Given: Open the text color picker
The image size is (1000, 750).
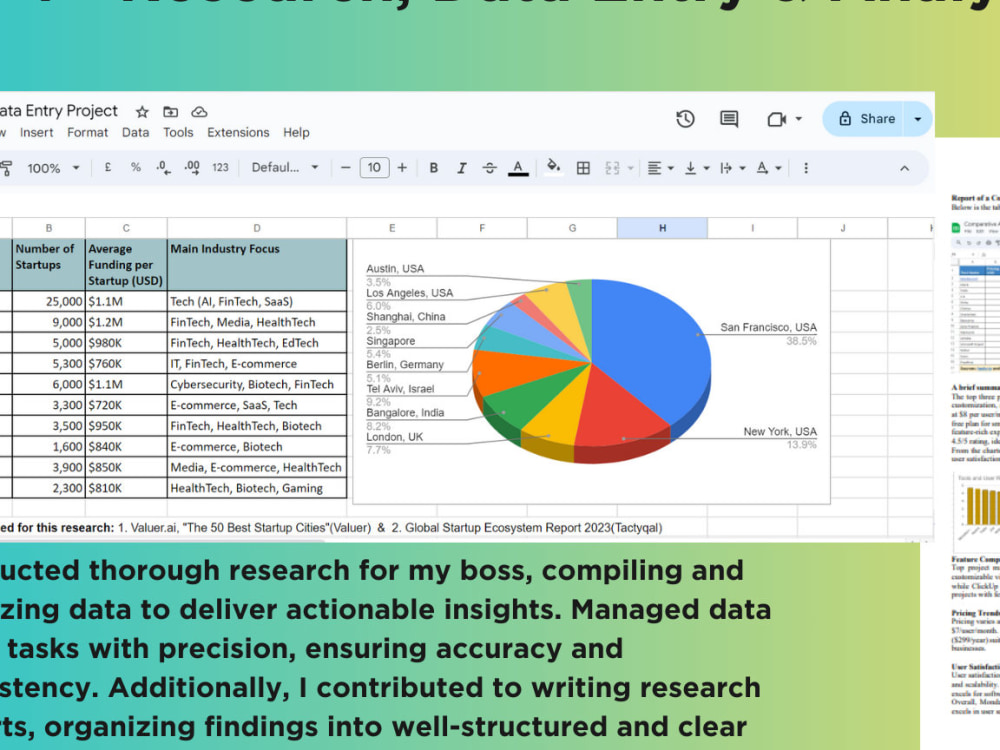Looking at the screenshot, I should 518,168.
